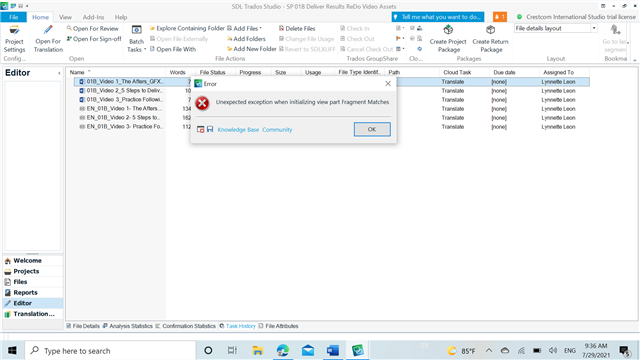Switch to the File Details tab
This screenshot has height=360, width=640.
(83, 326)
